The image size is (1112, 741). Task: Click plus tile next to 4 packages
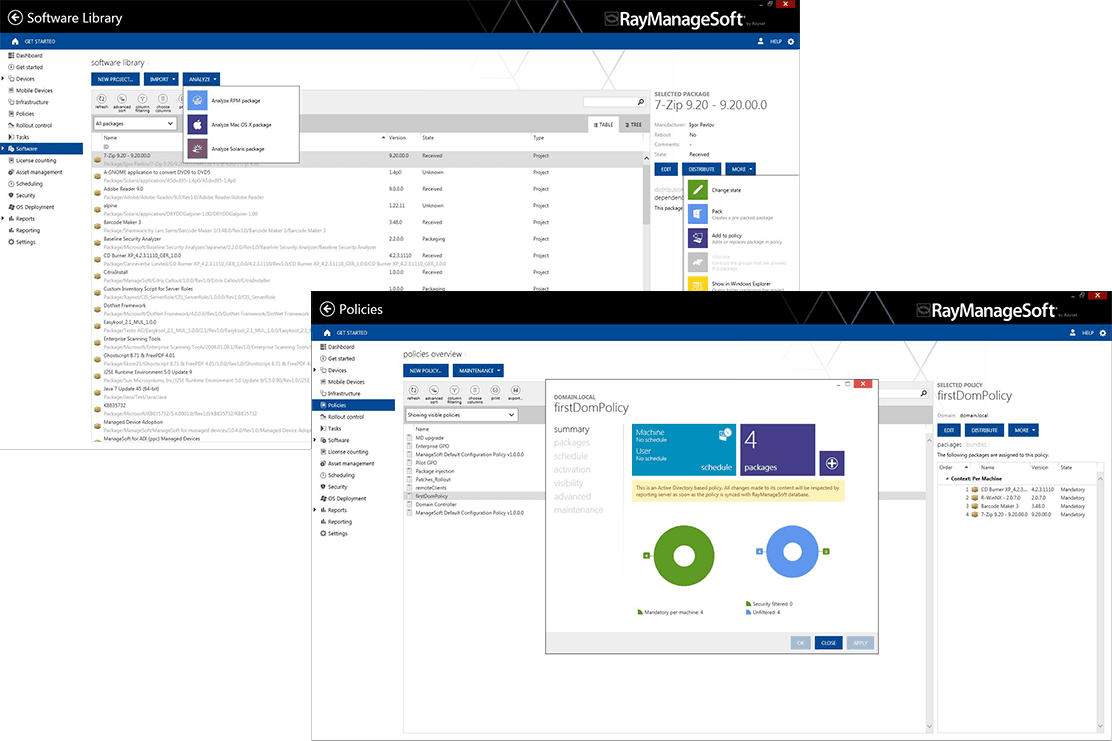point(832,463)
